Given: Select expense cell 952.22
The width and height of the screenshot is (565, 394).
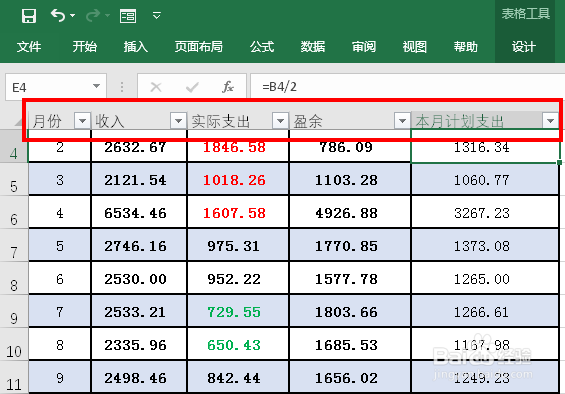Looking at the screenshot, I should point(238,279).
